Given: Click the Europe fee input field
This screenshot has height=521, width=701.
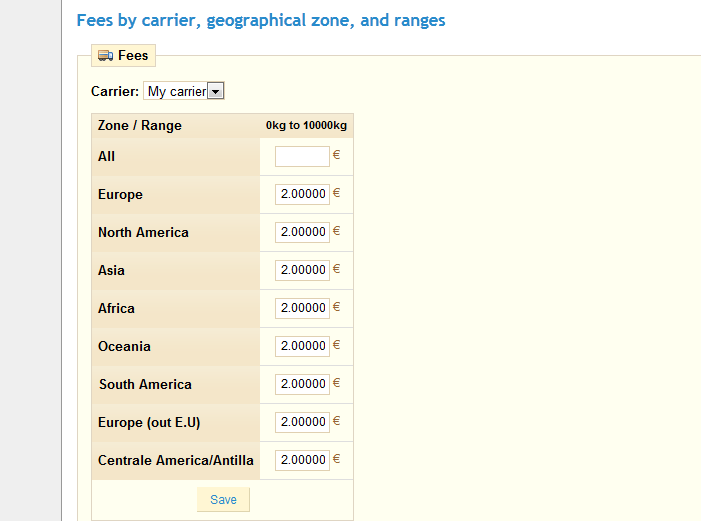Looking at the screenshot, I should [x=302, y=194].
